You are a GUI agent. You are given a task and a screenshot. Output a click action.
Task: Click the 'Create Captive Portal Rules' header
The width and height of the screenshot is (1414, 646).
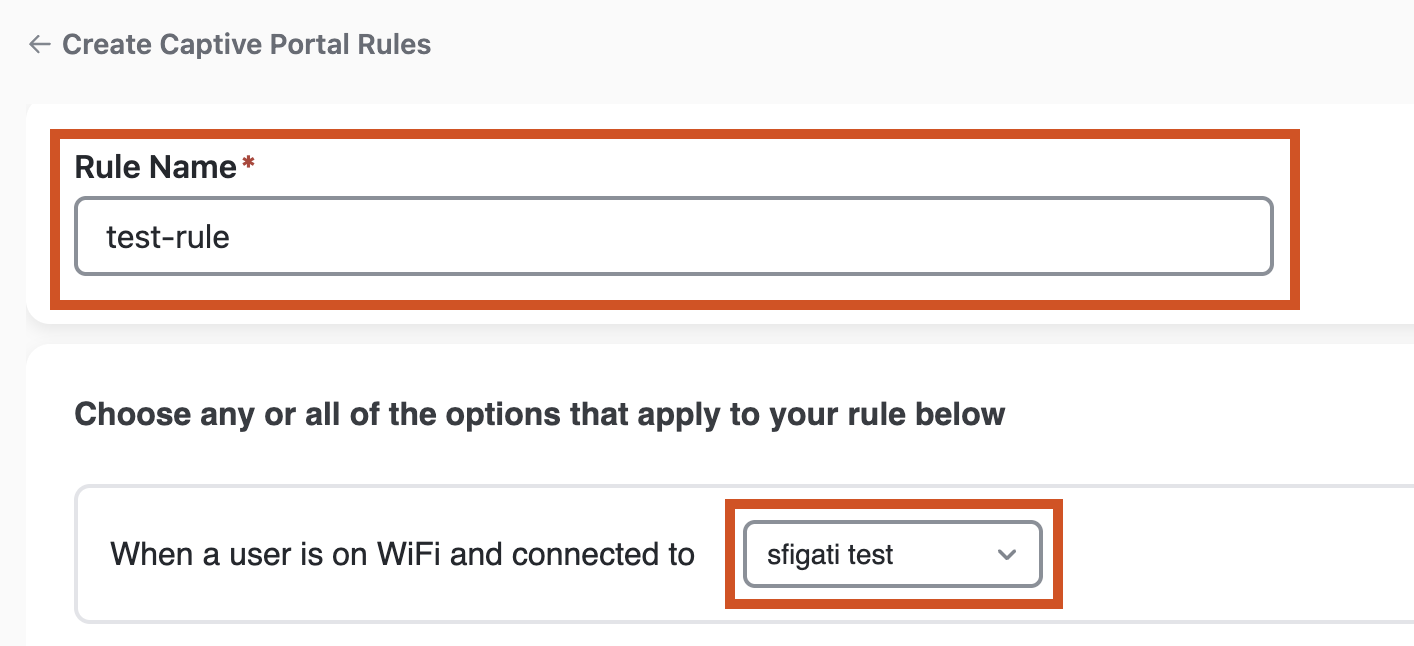tap(246, 44)
